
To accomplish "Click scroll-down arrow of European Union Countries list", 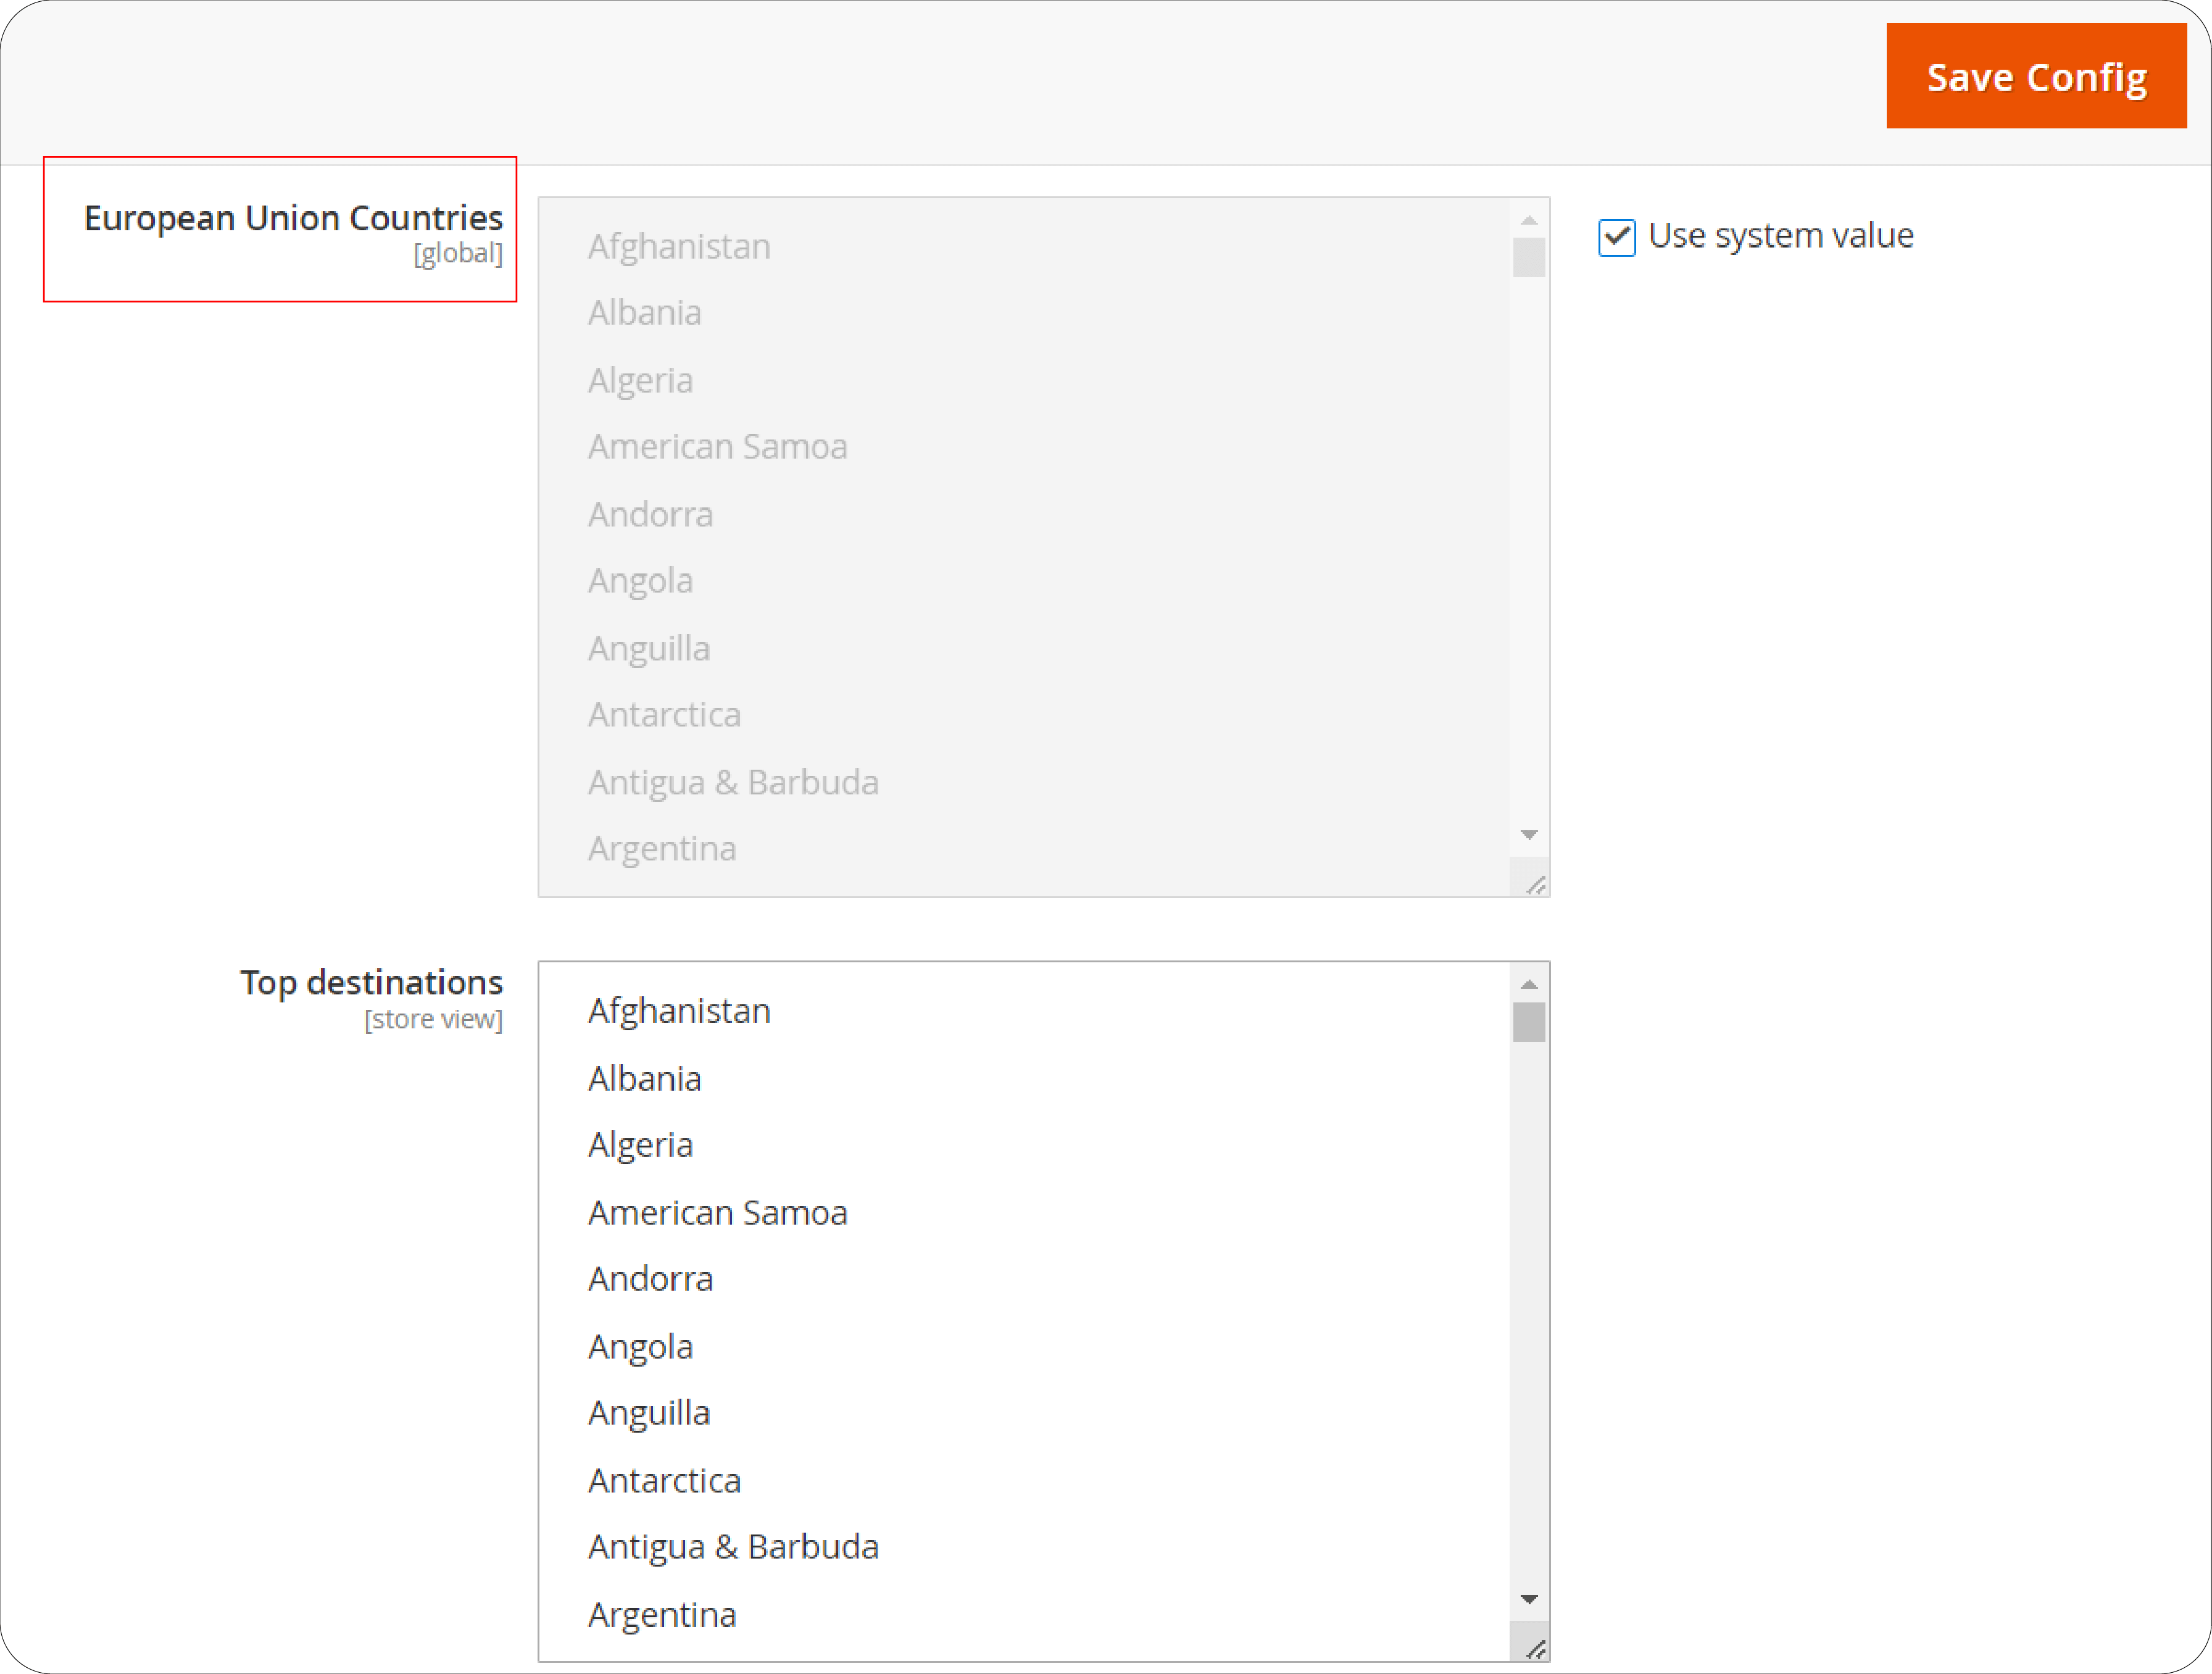I will click(1529, 834).
